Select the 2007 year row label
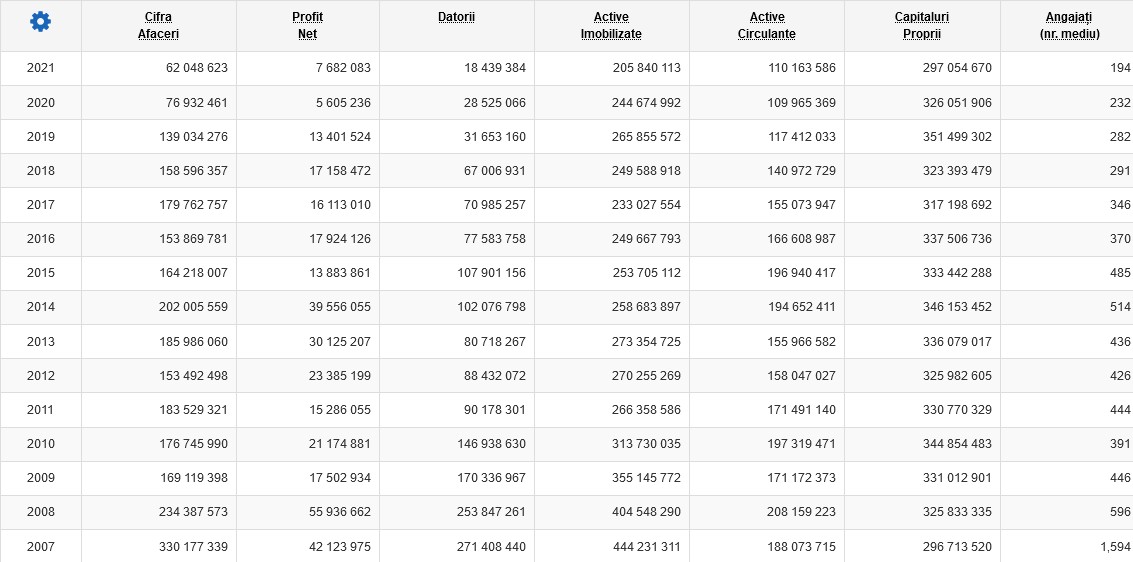1133x562 pixels. (x=41, y=546)
